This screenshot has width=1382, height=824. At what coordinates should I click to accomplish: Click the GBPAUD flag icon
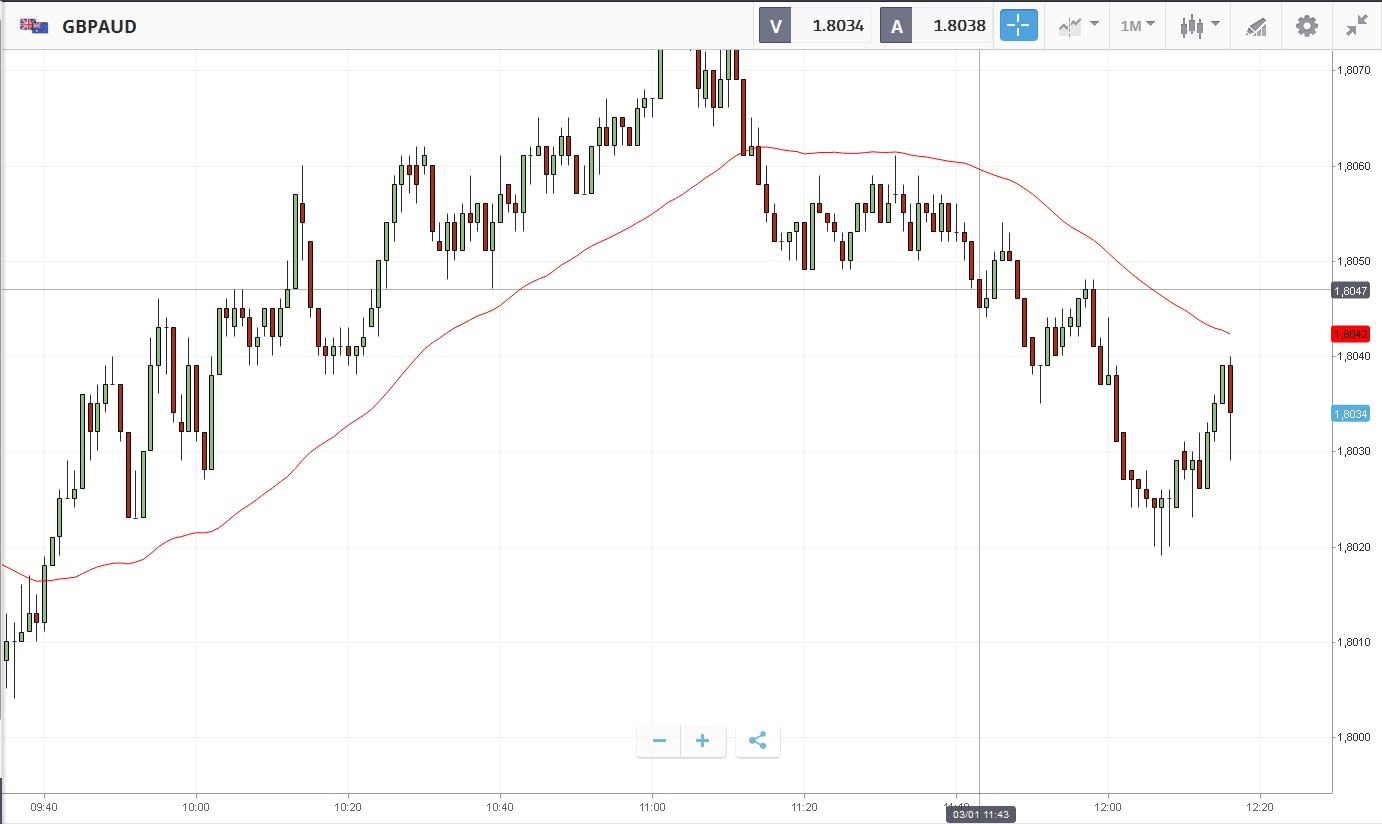[34, 26]
